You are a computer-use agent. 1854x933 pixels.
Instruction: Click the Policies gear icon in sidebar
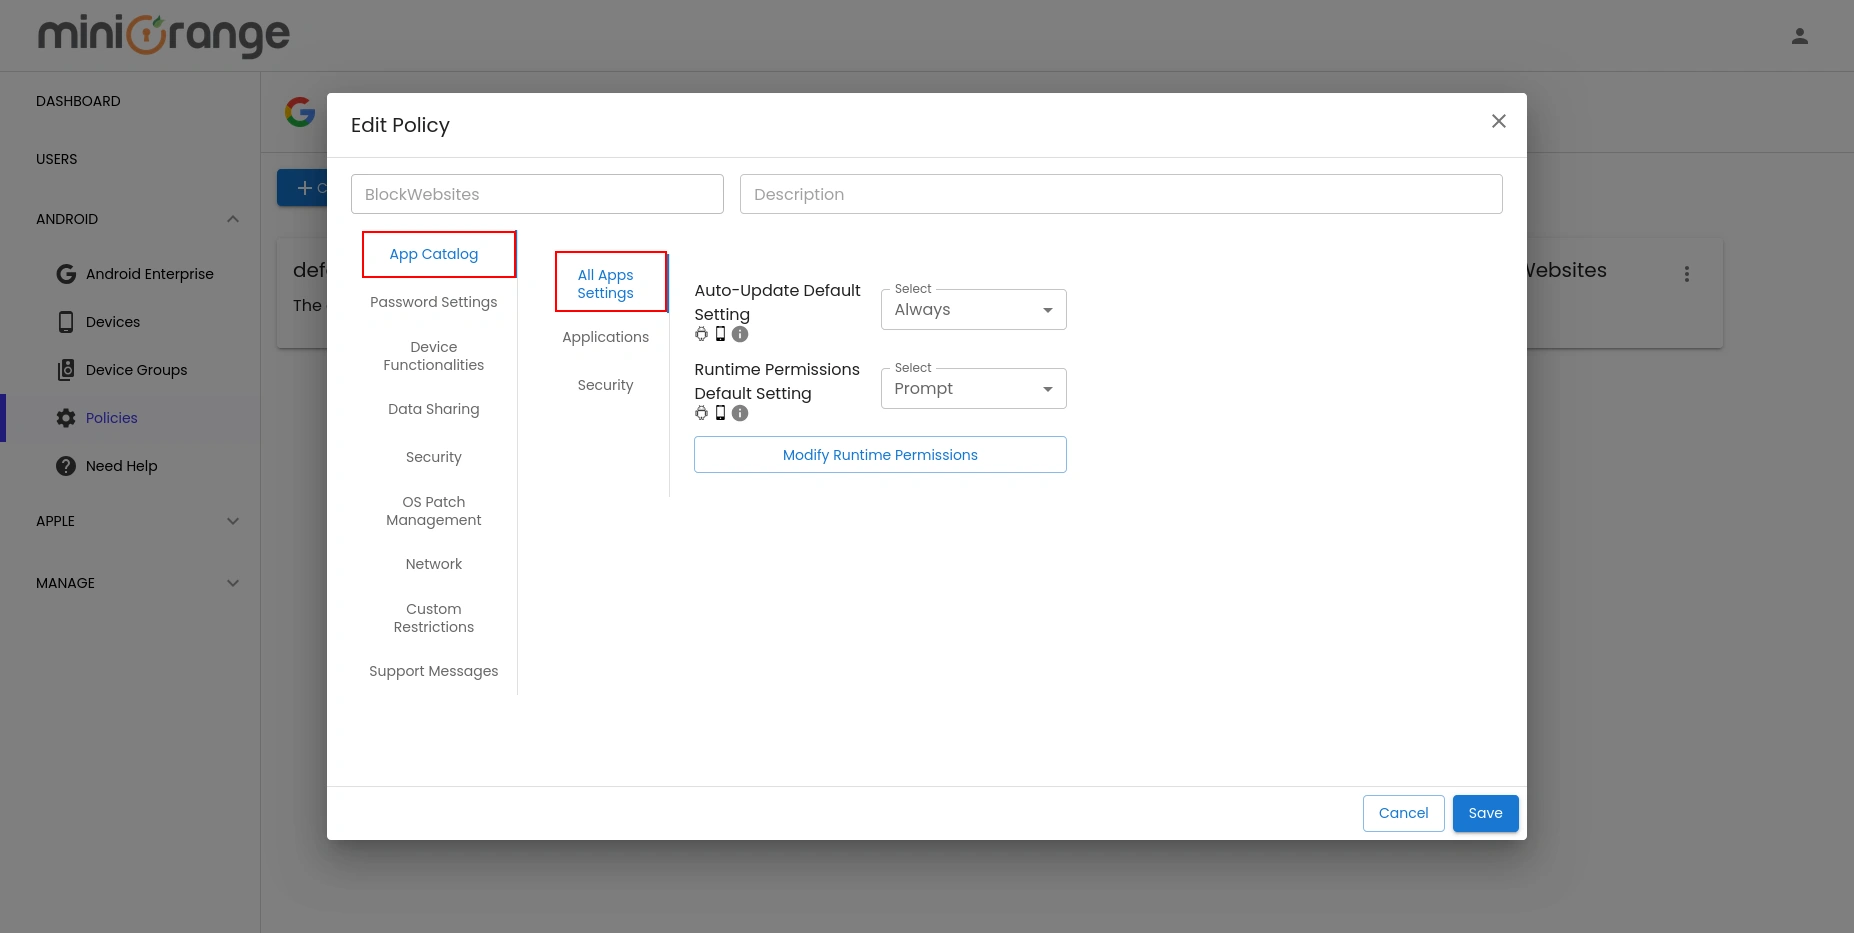coord(66,418)
